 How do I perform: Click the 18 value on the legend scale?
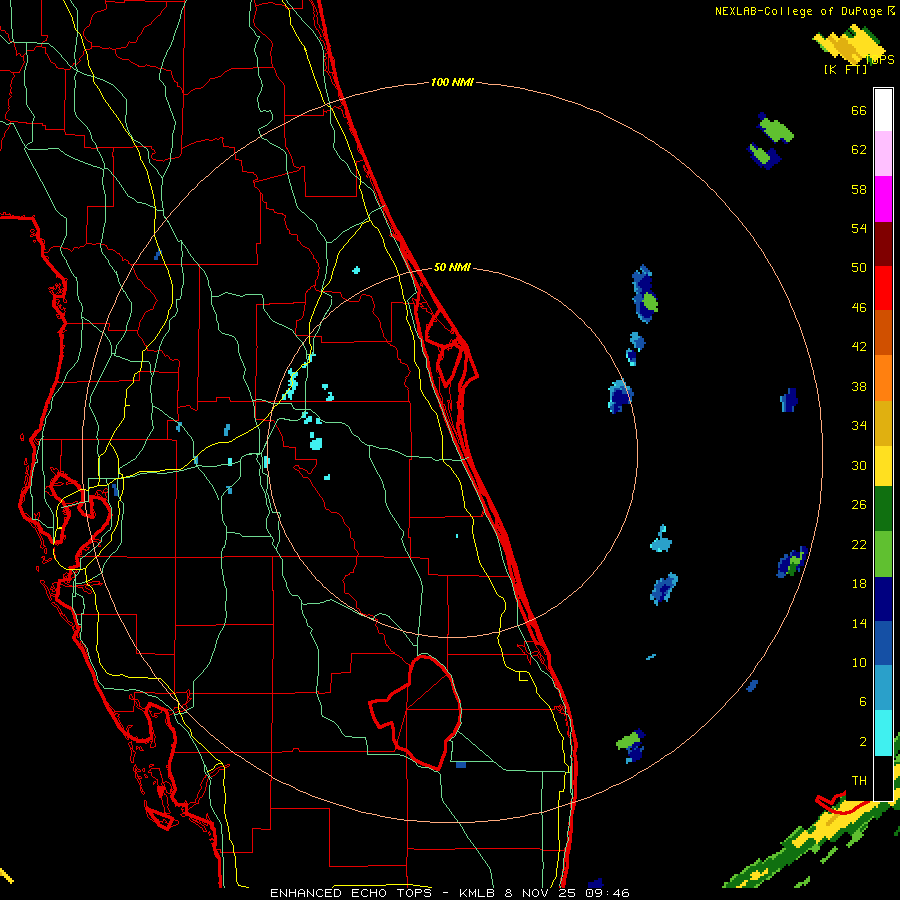(x=859, y=584)
